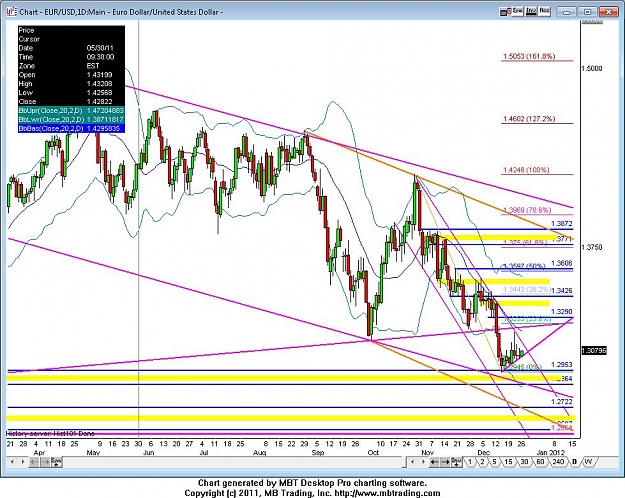625x498 pixels.
Task: Select the 30-minute timeframe tab
Action: coord(524,462)
